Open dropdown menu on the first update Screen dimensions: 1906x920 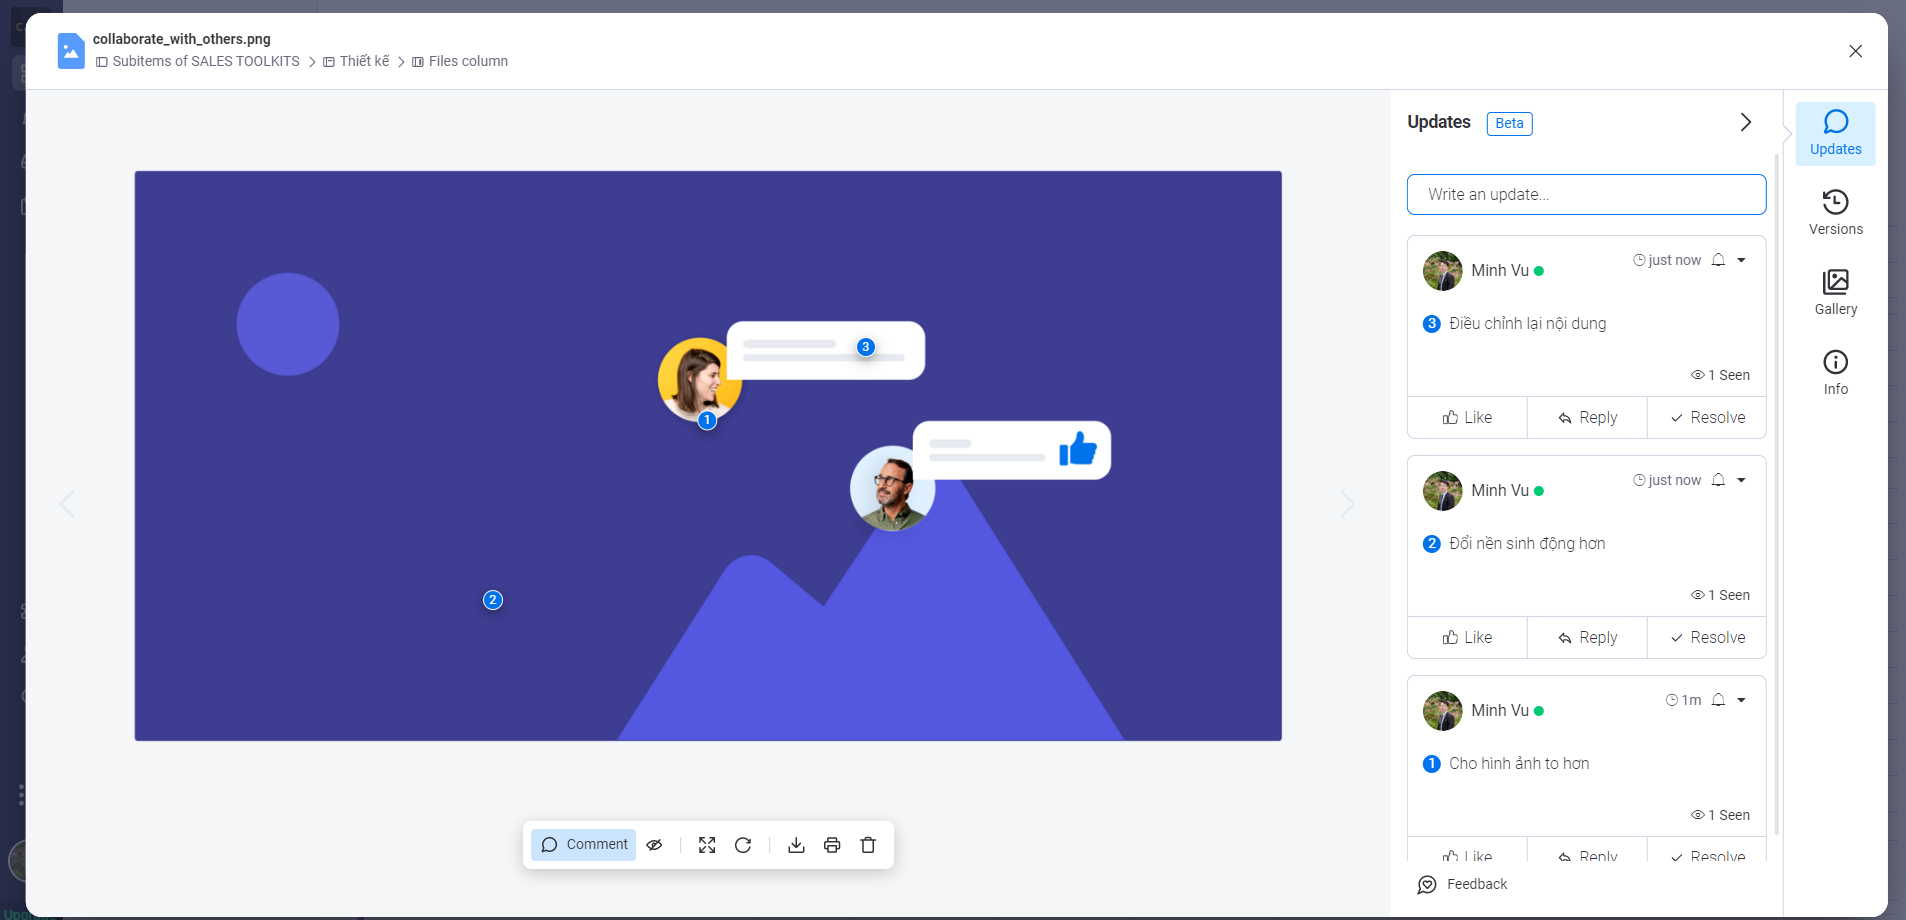(x=1741, y=260)
